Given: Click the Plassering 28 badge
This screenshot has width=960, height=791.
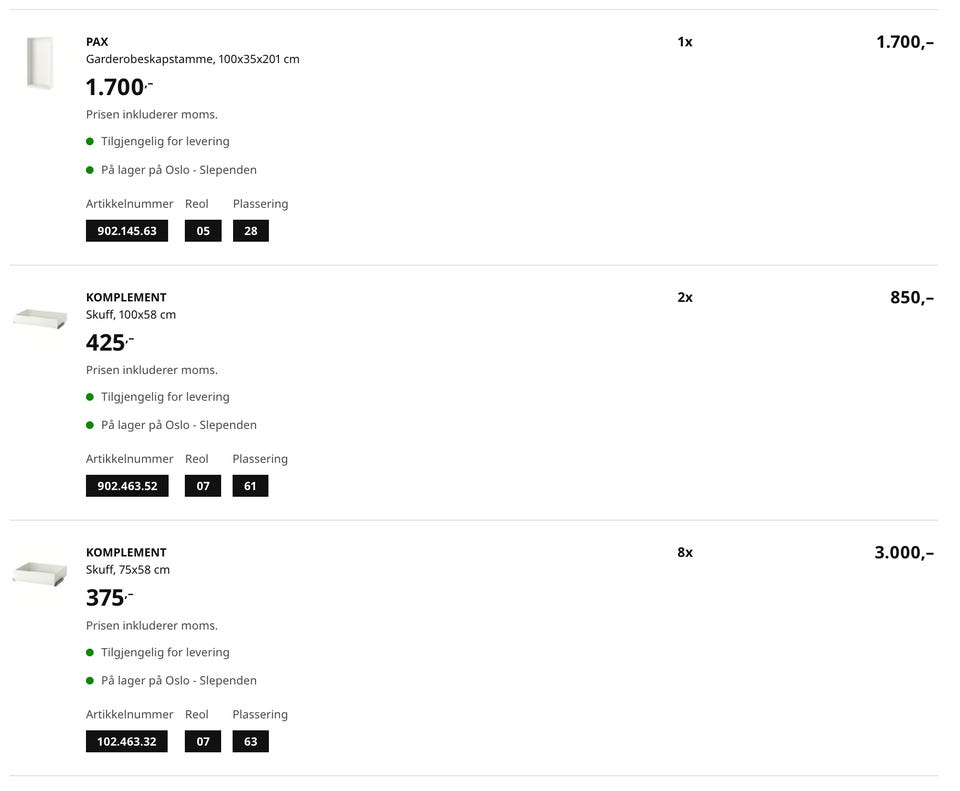Looking at the screenshot, I should [250, 231].
